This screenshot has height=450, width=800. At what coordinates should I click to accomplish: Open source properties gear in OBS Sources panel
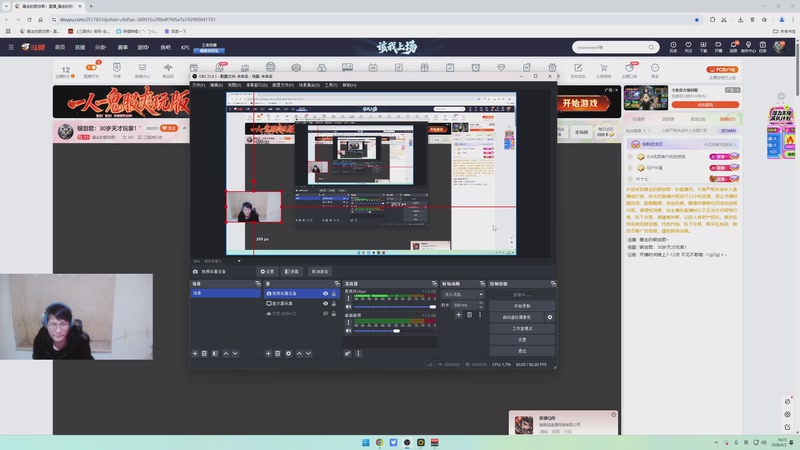288,353
